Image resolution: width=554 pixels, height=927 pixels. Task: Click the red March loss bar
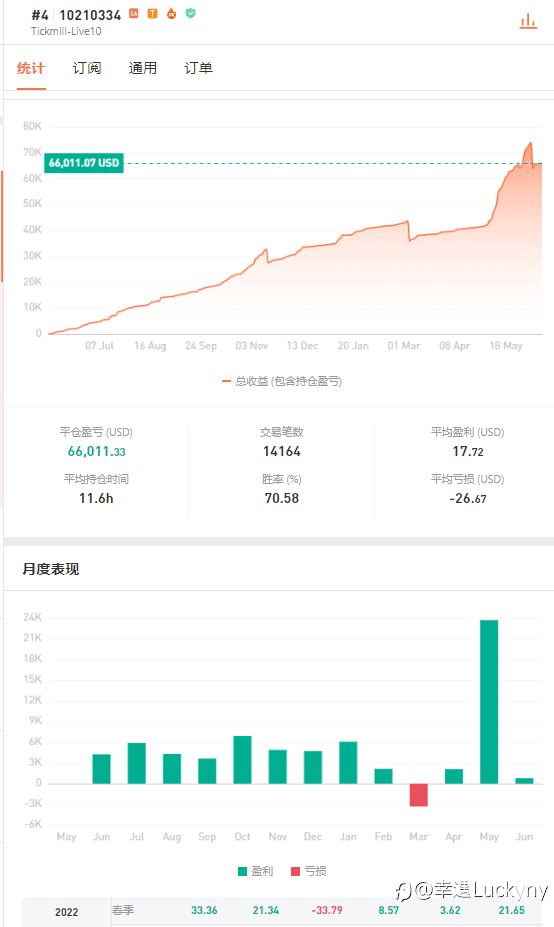tap(419, 795)
